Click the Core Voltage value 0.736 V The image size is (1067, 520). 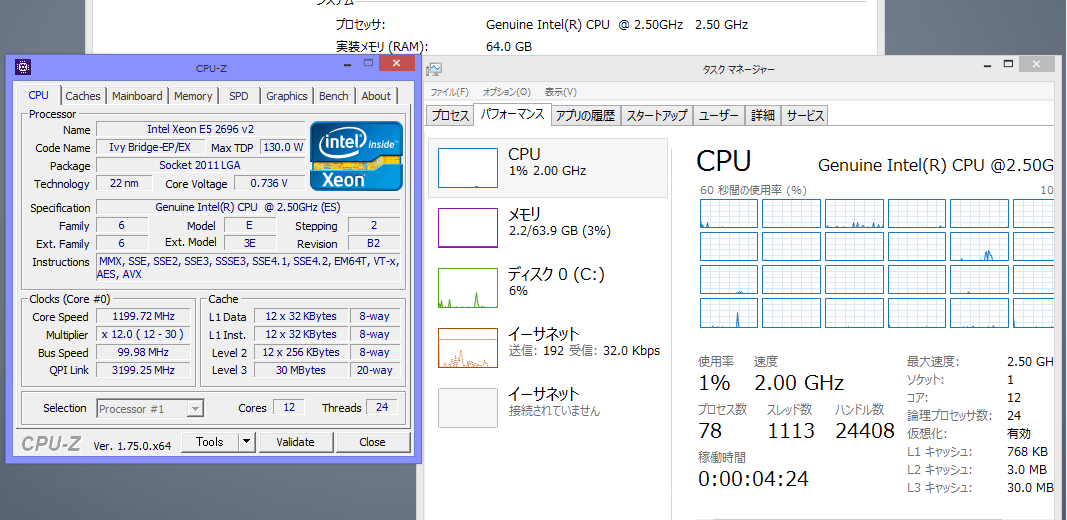(x=269, y=183)
